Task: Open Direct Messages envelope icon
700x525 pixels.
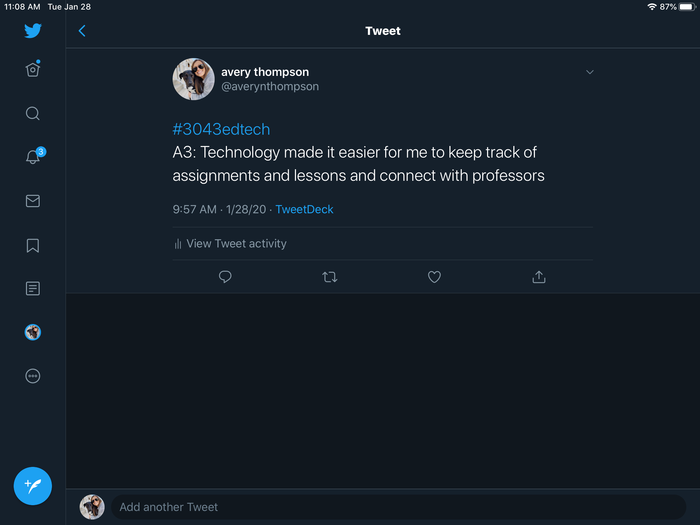Action: pyautogui.click(x=33, y=201)
